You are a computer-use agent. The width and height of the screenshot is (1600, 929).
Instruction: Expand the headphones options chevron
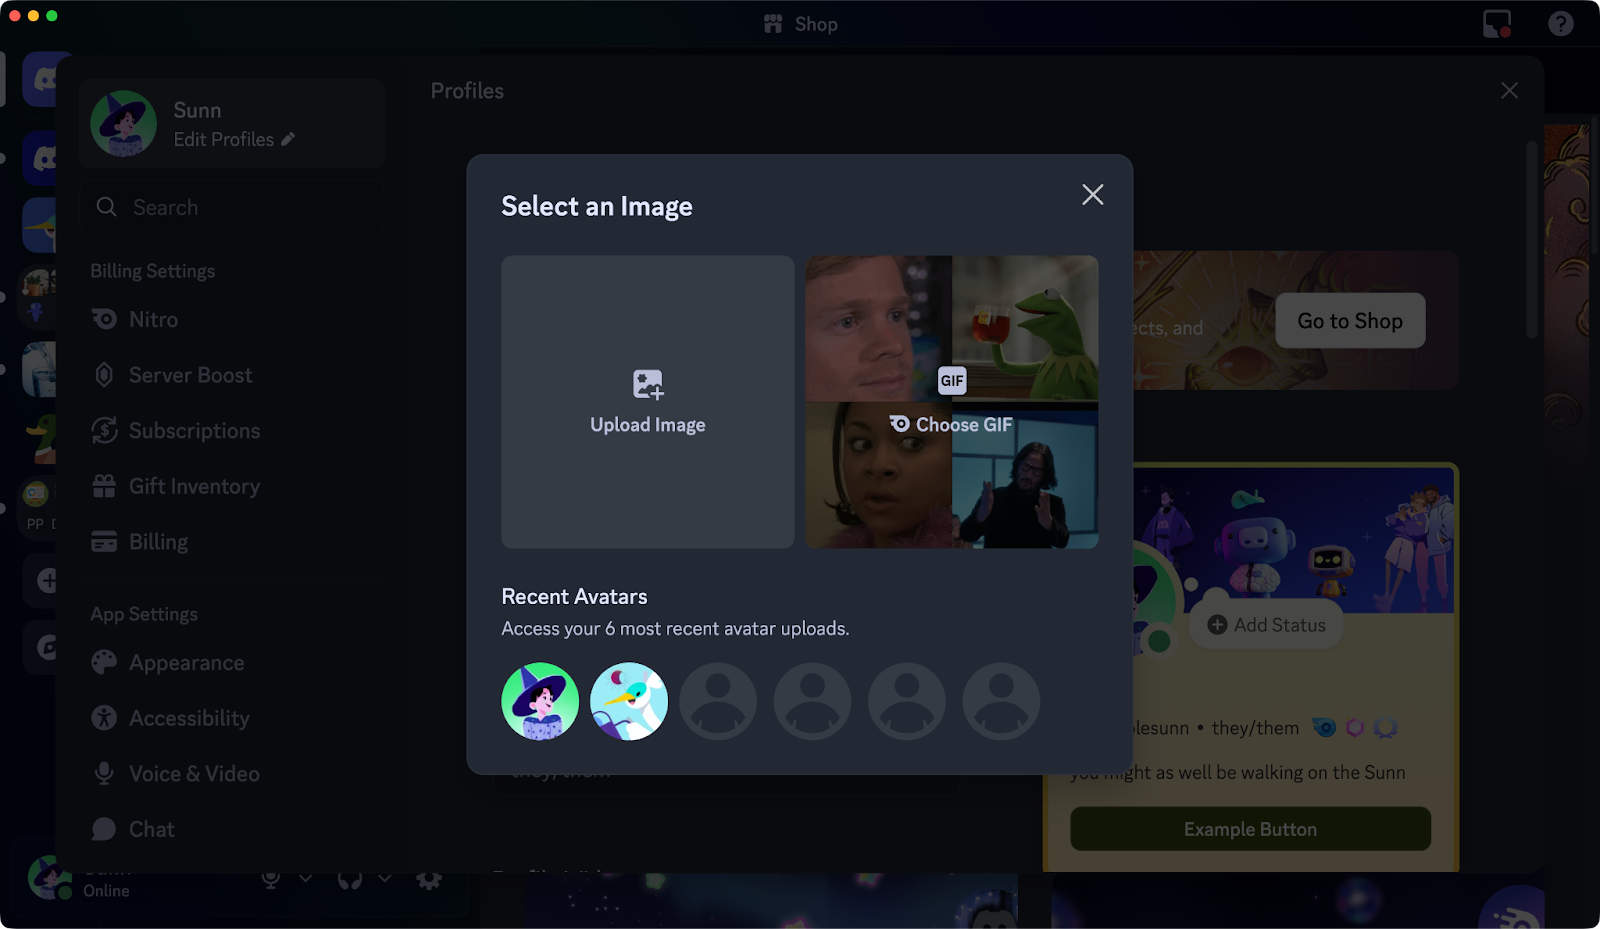(384, 878)
